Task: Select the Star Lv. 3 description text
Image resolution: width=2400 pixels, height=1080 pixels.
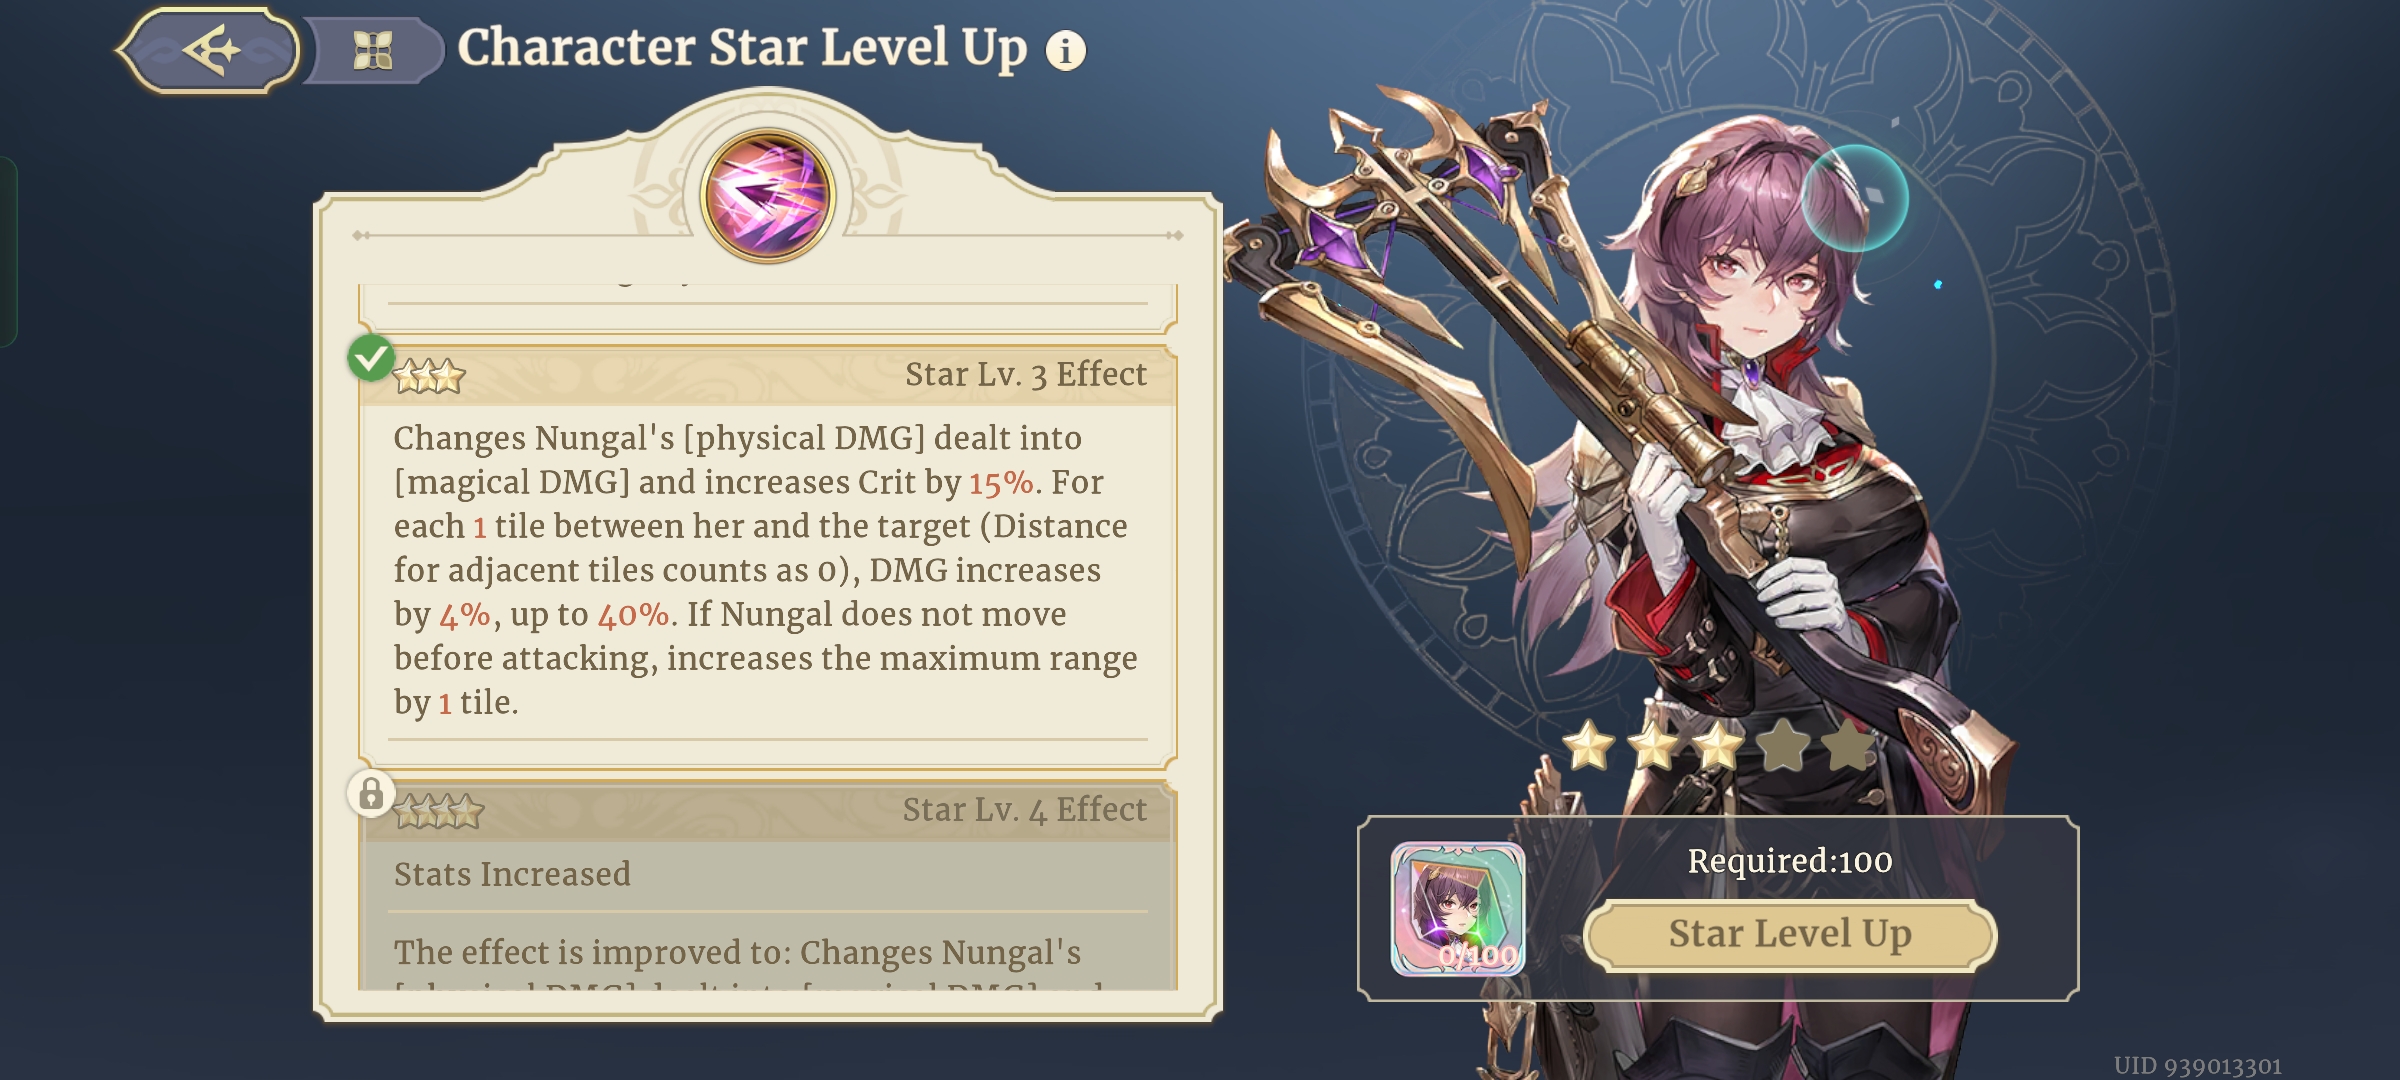Action: pyautogui.click(x=766, y=570)
